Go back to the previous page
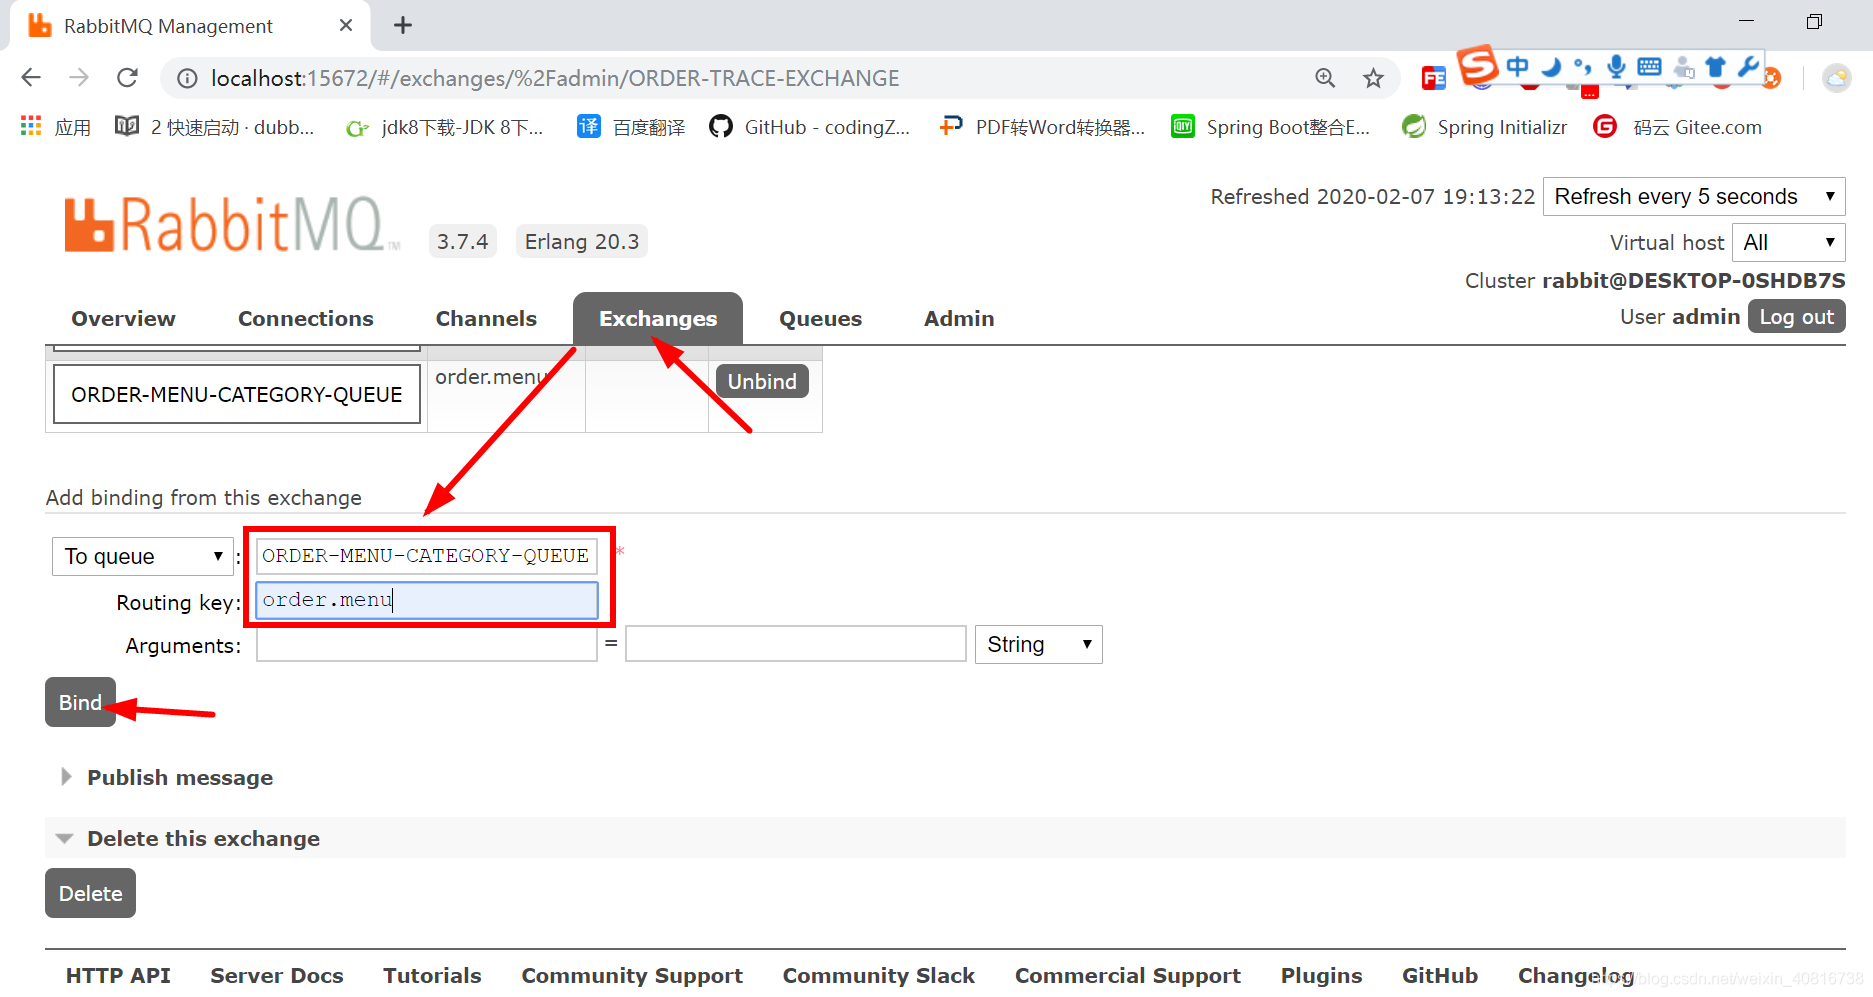Screen dimensions: 1873x997 (31, 78)
